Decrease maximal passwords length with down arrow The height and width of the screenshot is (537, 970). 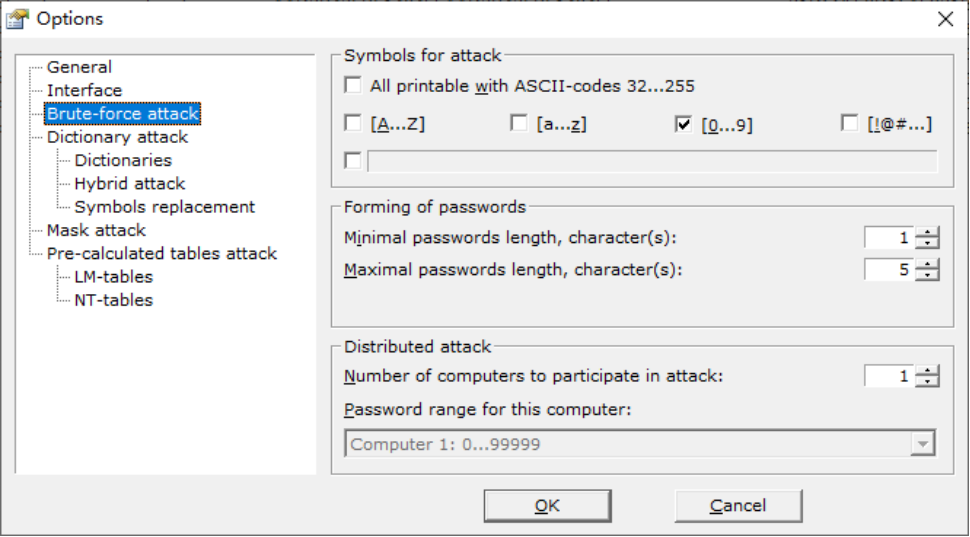click(930, 276)
